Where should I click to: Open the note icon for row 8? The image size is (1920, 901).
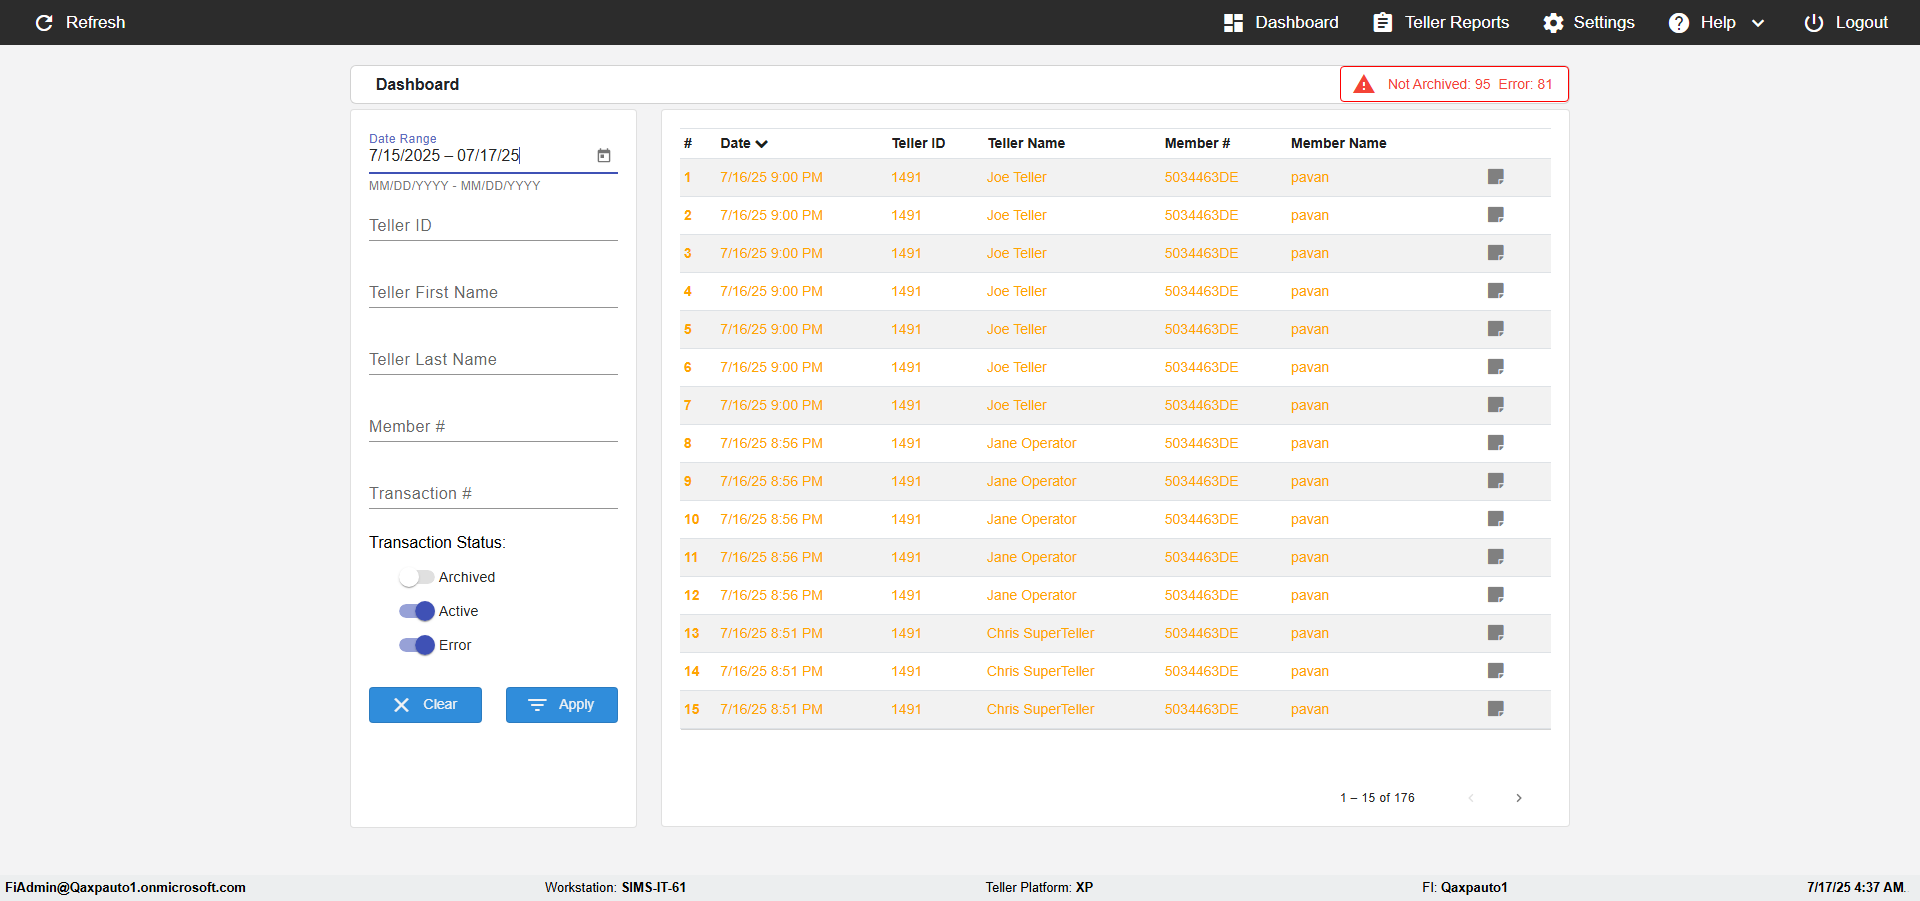point(1496,443)
